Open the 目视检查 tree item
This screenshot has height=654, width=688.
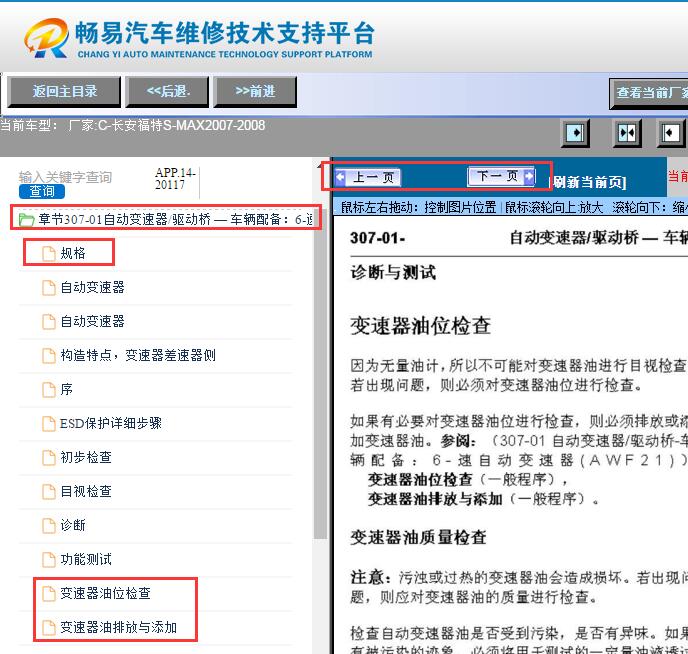point(86,491)
